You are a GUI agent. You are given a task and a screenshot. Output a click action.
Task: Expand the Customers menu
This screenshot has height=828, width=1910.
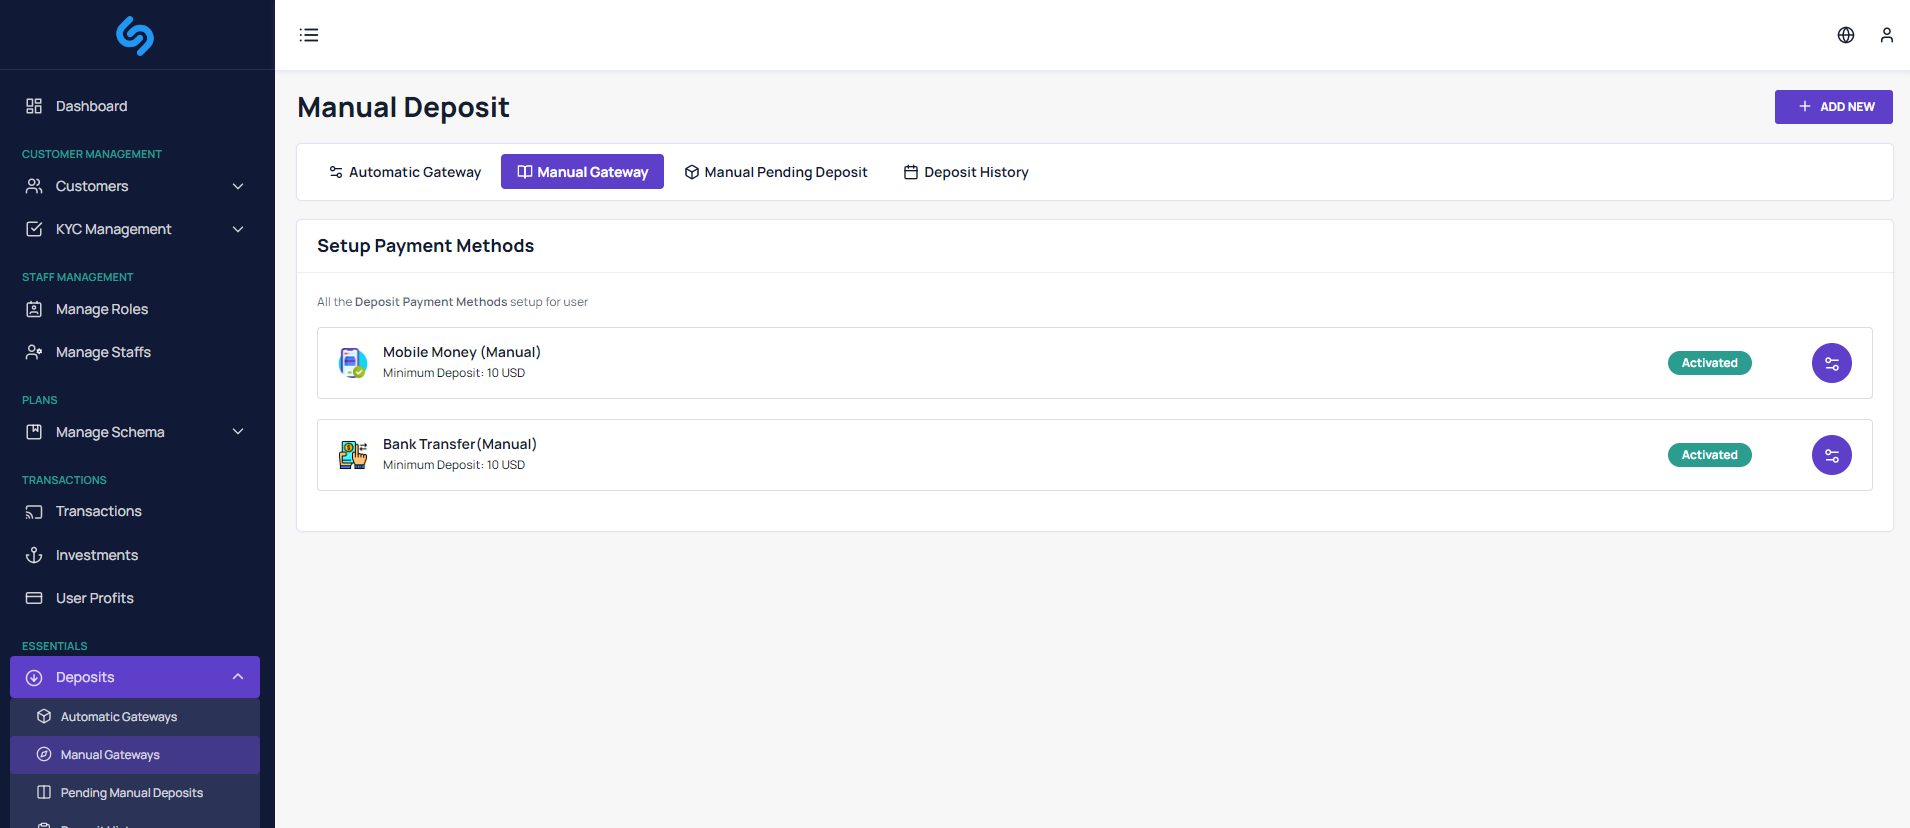135,186
